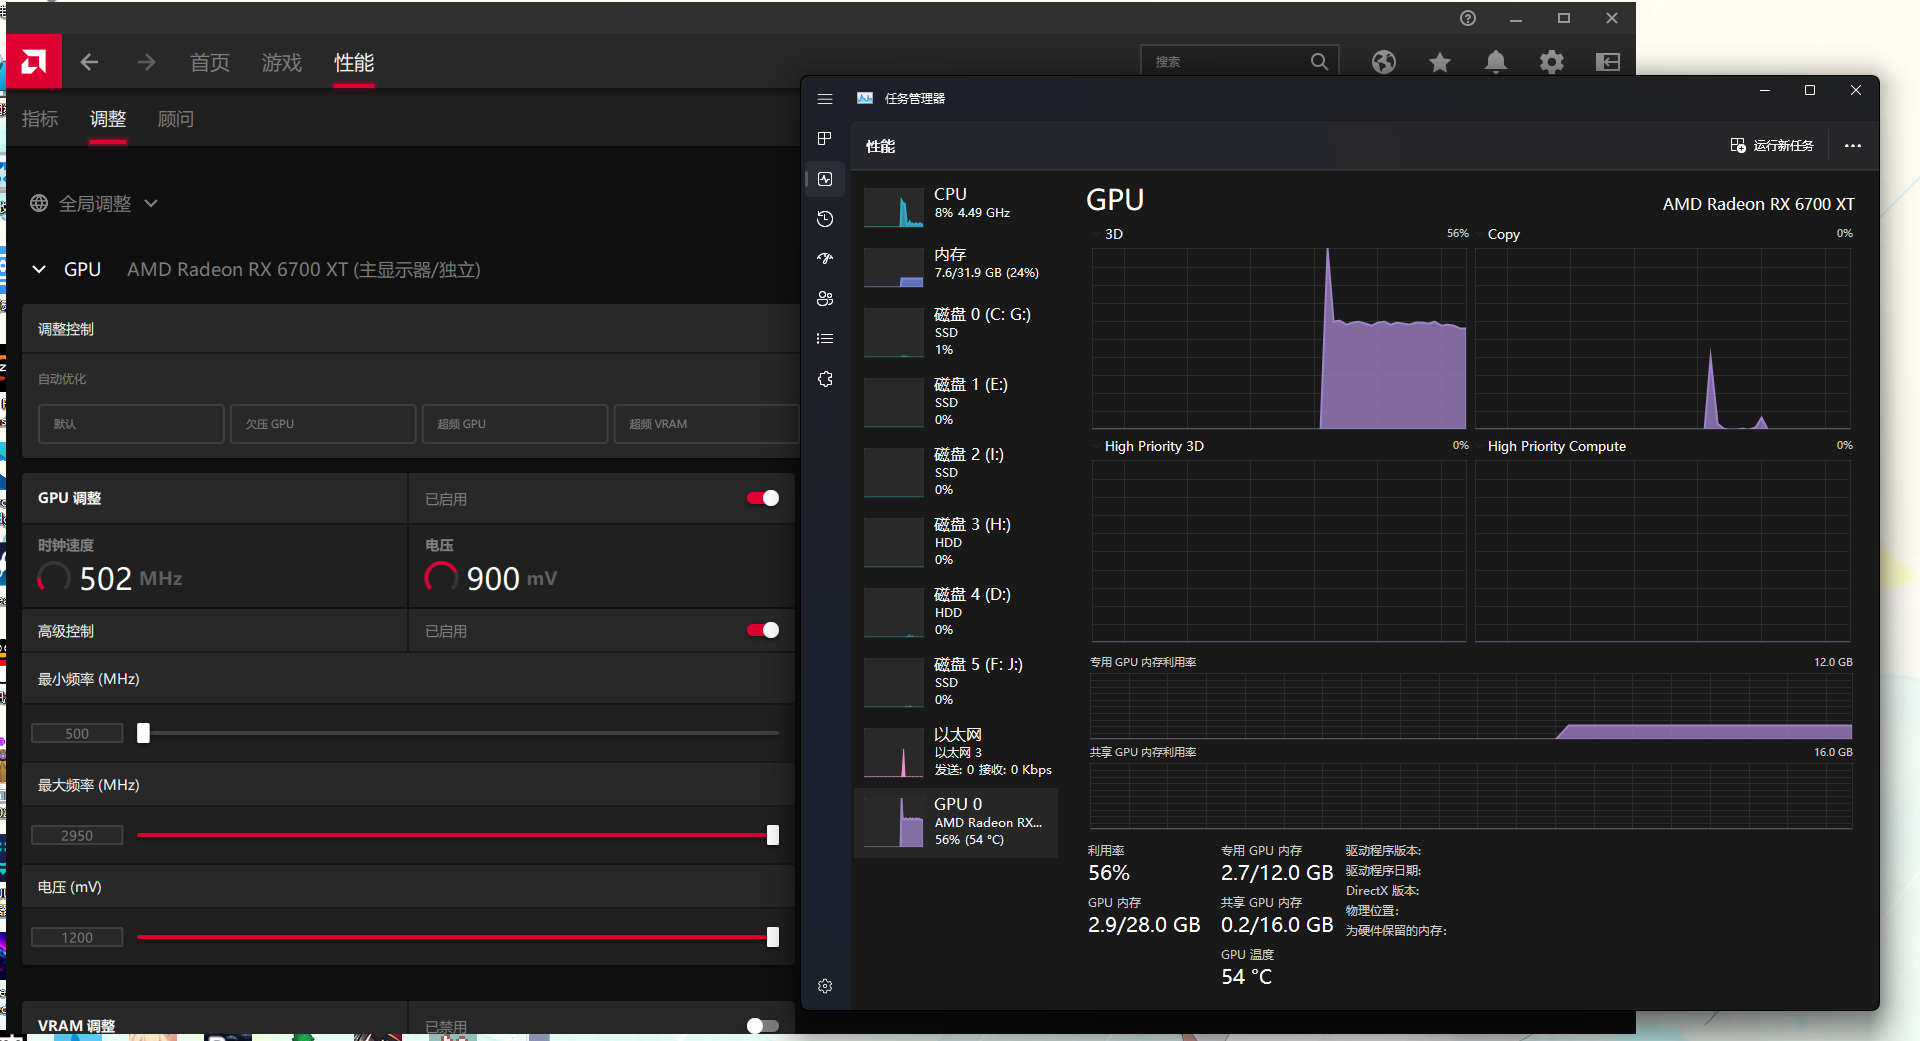Viewport: 1920px width, 1041px height.
Task: Click the 1200 voltage input field
Action: point(77,937)
